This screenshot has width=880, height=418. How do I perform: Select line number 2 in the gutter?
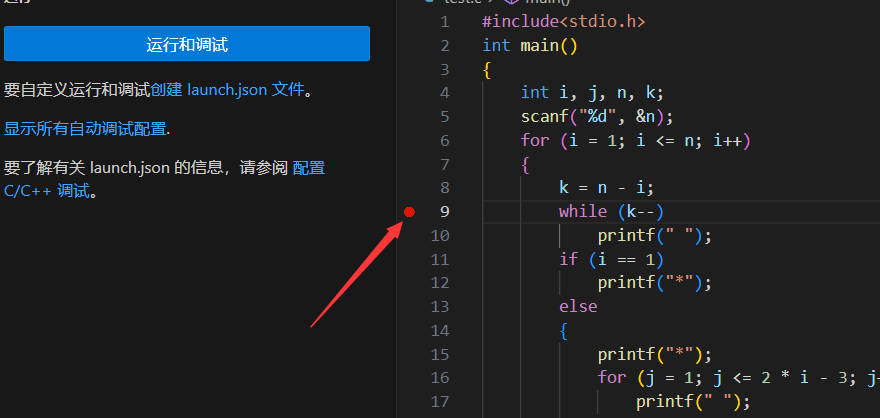click(445, 45)
